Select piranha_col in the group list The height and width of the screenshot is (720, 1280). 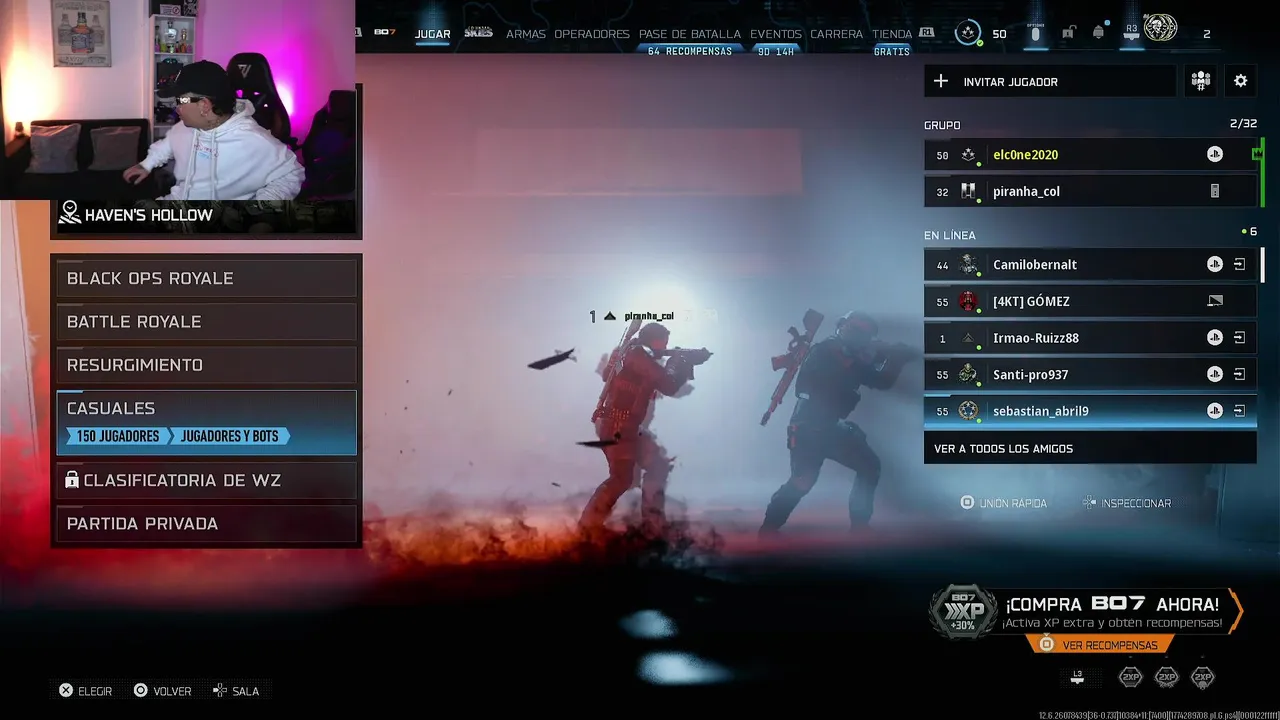coord(1090,191)
